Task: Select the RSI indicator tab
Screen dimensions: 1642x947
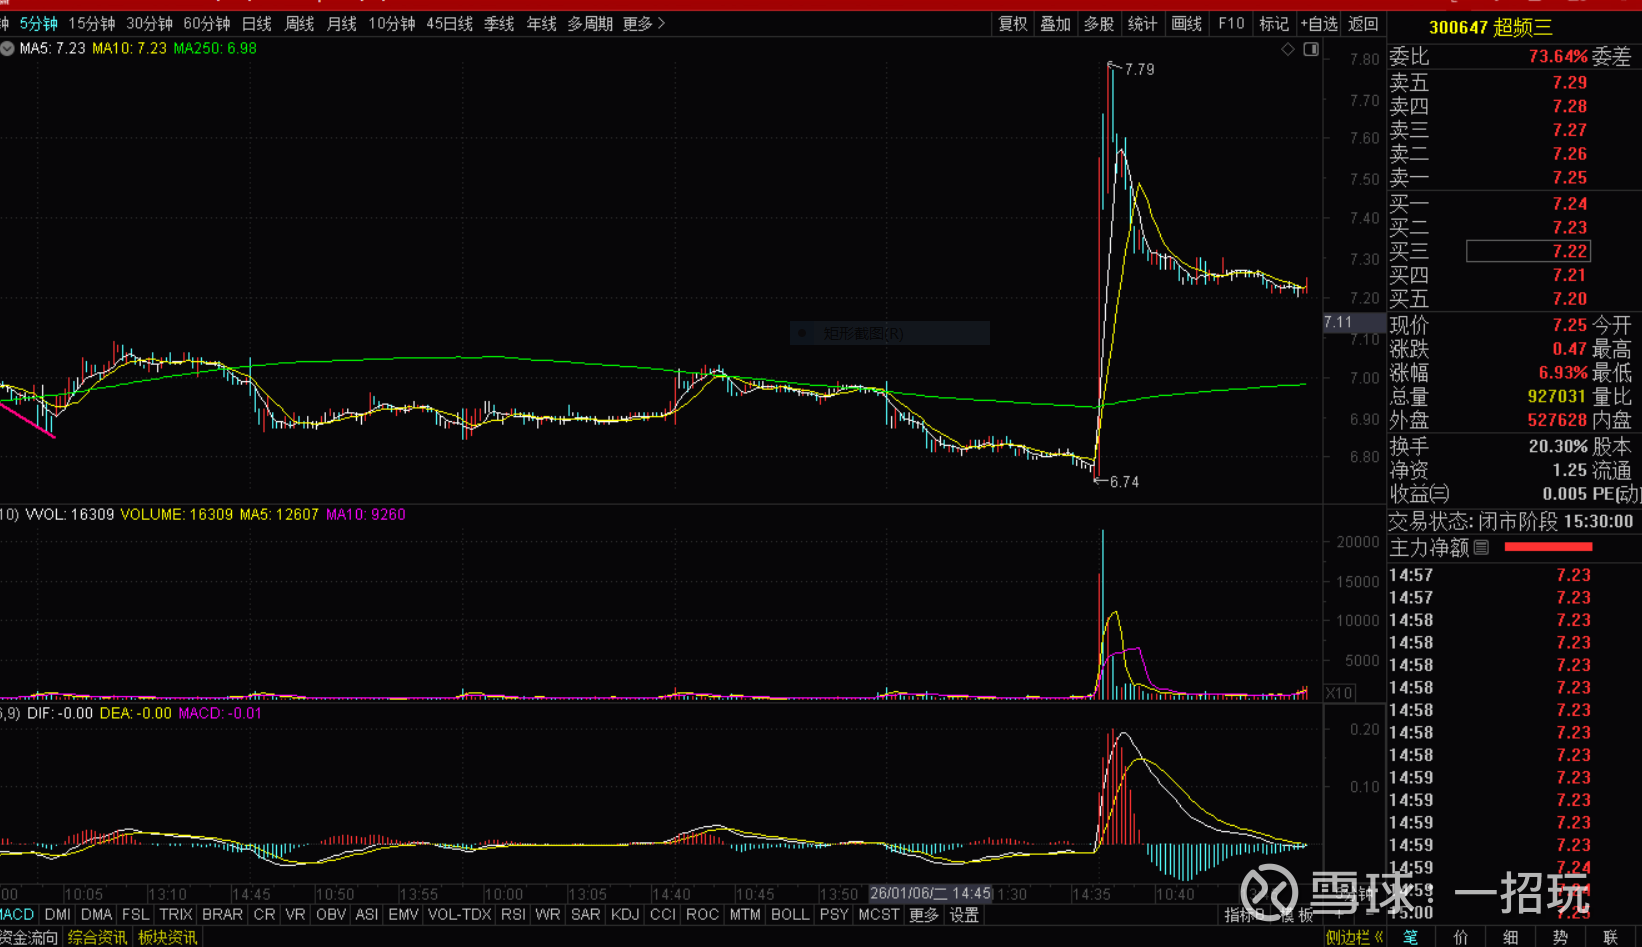Action: 513,915
